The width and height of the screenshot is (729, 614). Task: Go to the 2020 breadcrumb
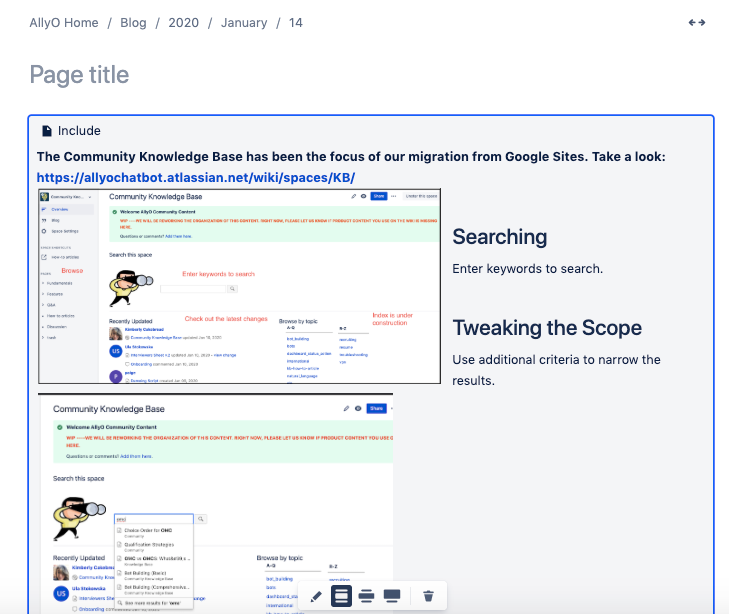tap(183, 23)
